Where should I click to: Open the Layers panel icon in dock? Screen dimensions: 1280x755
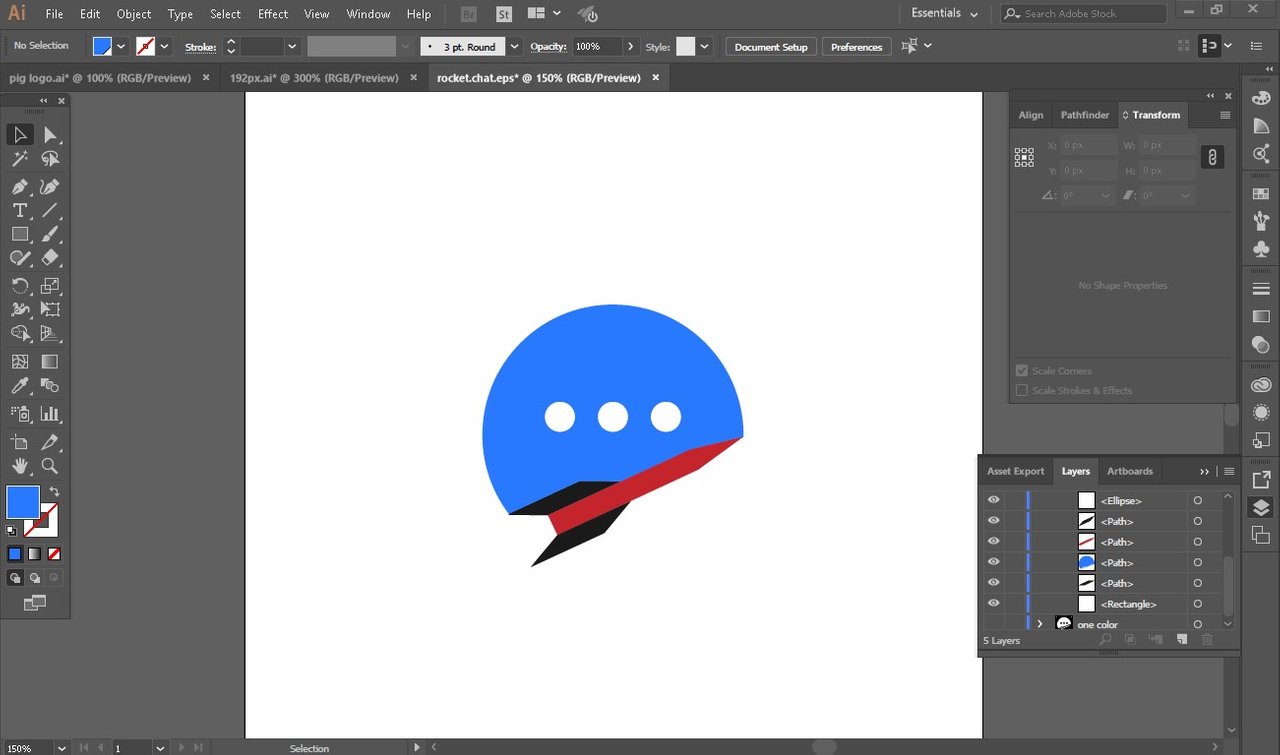(1260, 508)
